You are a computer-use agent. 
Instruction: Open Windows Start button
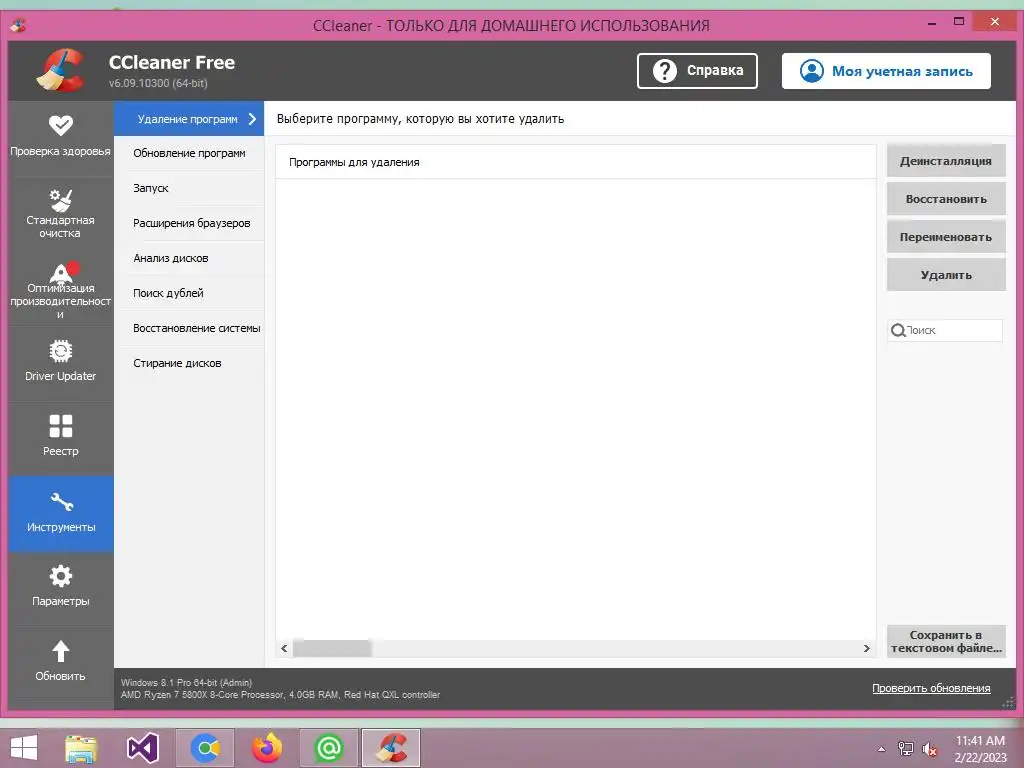[24, 747]
